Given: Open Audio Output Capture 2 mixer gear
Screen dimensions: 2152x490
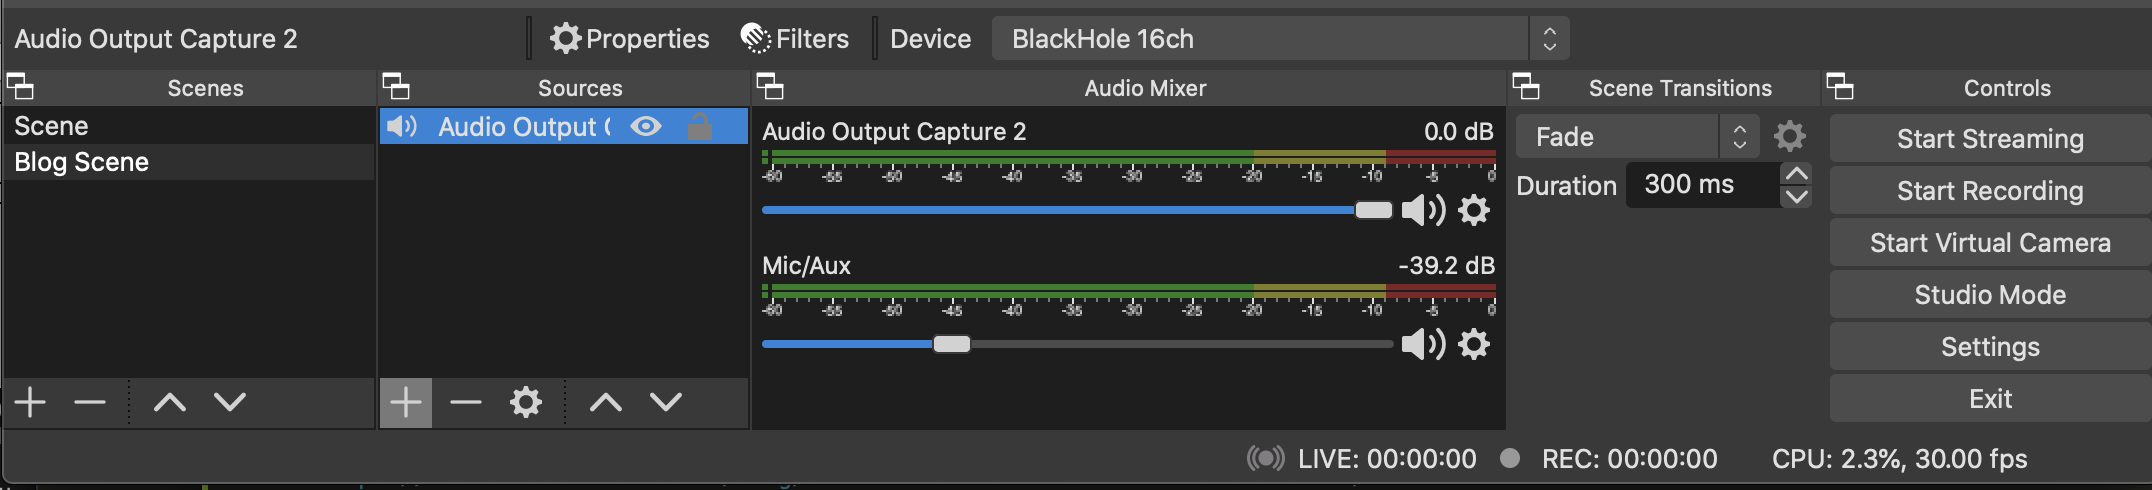Looking at the screenshot, I should [1474, 210].
